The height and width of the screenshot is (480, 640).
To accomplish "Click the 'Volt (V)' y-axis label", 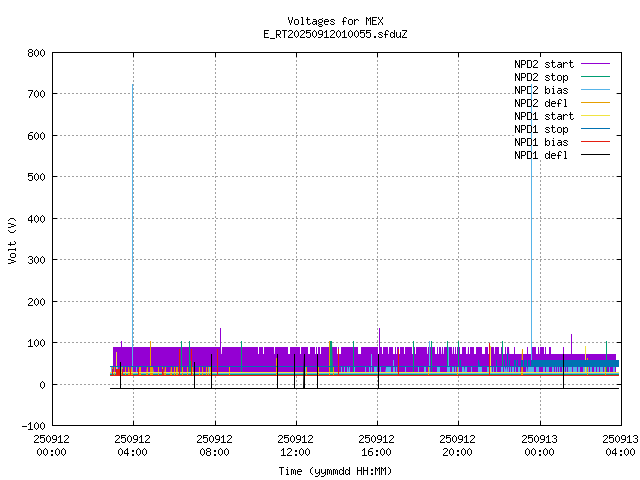I will point(12,240).
